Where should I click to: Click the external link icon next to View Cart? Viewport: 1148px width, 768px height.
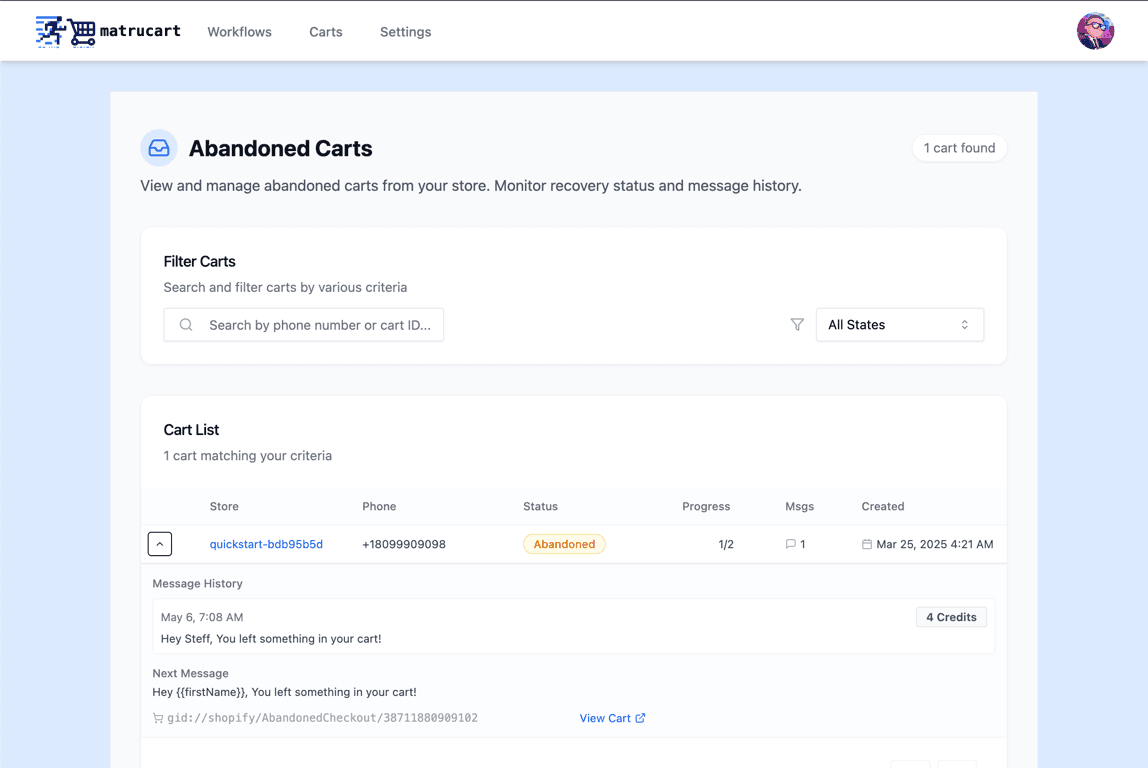[x=641, y=717]
